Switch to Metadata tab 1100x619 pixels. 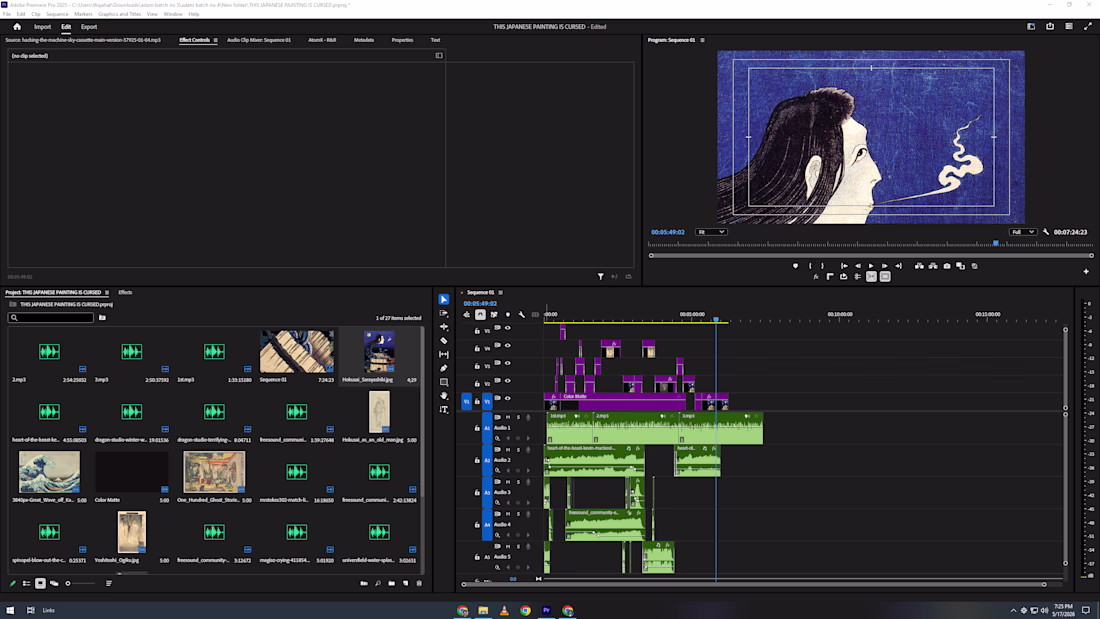pos(363,40)
